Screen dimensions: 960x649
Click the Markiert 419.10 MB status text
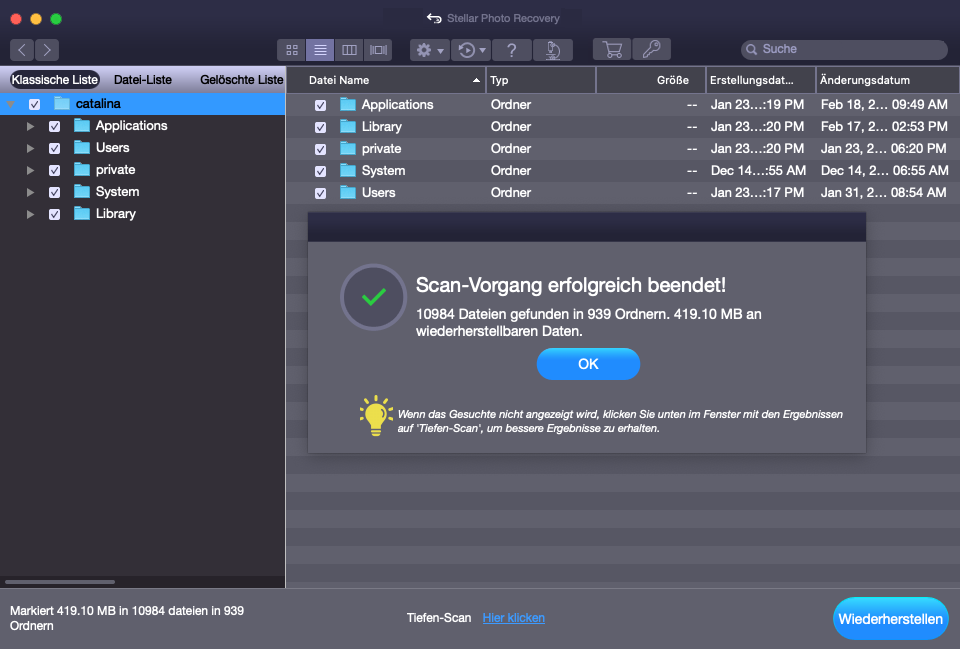127,618
